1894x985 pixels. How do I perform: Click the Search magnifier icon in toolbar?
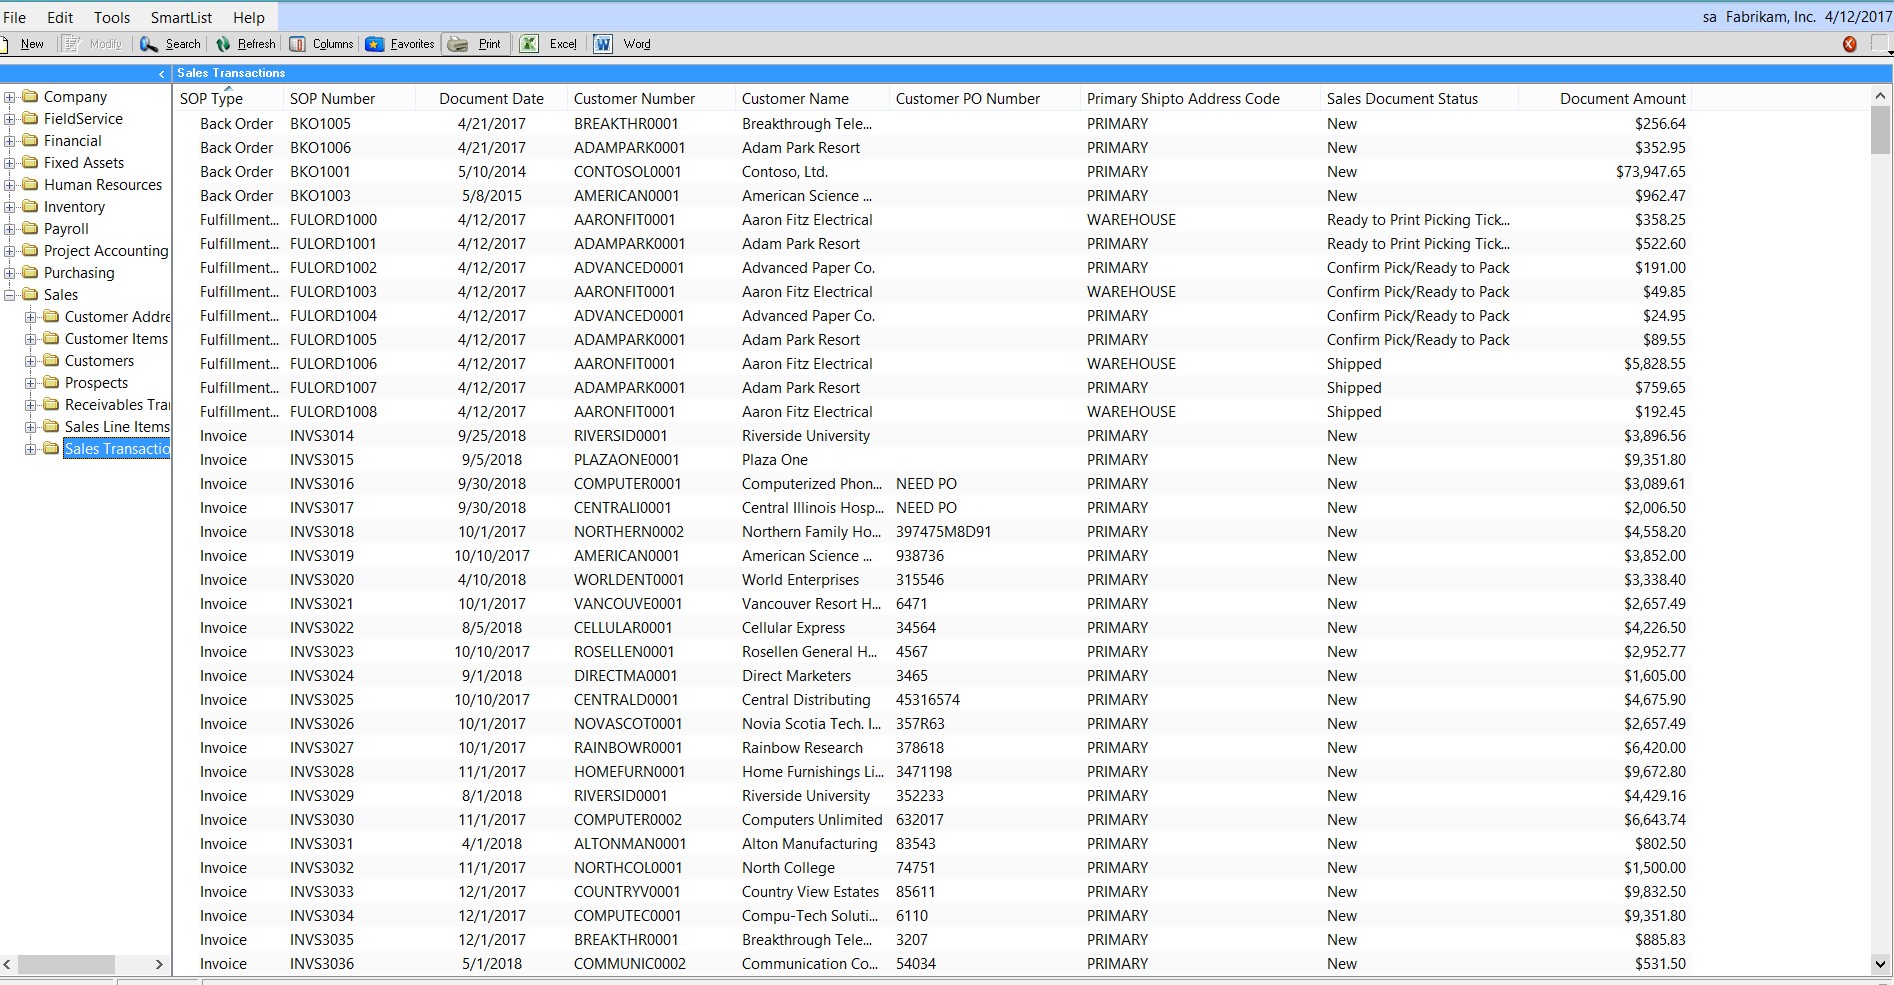[149, 44]
